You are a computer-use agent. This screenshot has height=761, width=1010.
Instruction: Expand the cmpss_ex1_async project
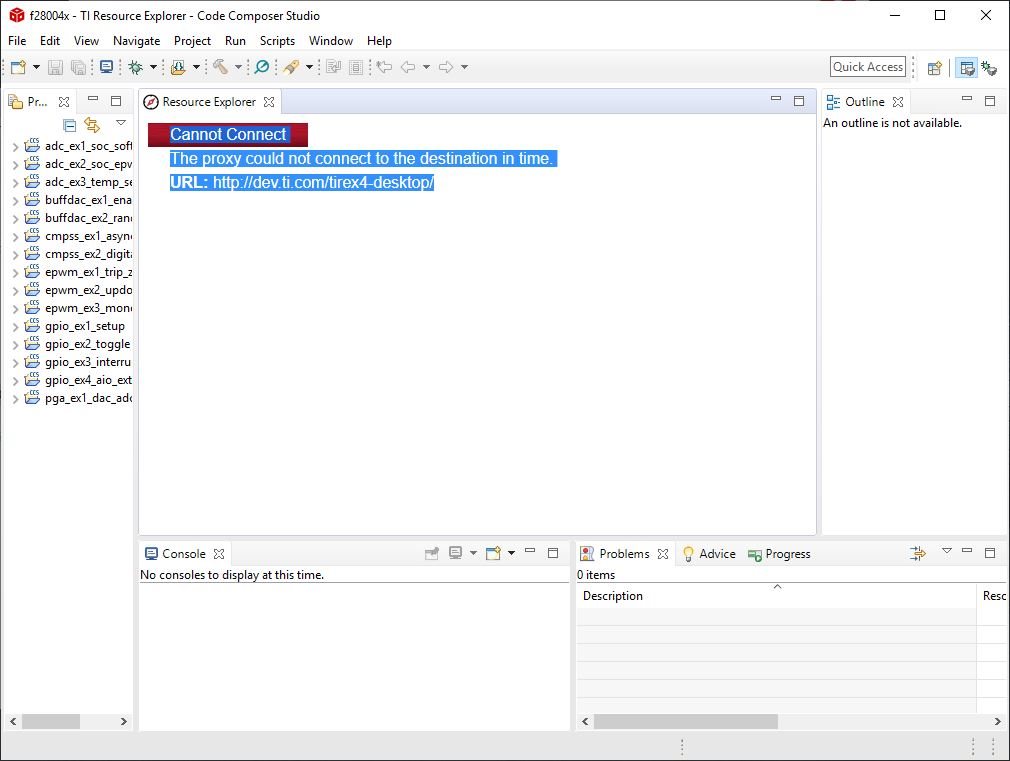[15, 237]
